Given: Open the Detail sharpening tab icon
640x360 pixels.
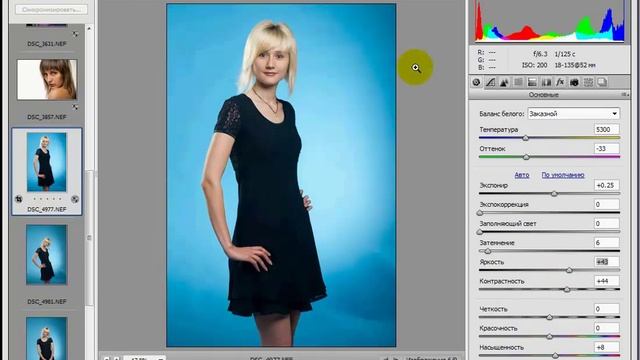Looking at the screenshot, I should (504, 82).
